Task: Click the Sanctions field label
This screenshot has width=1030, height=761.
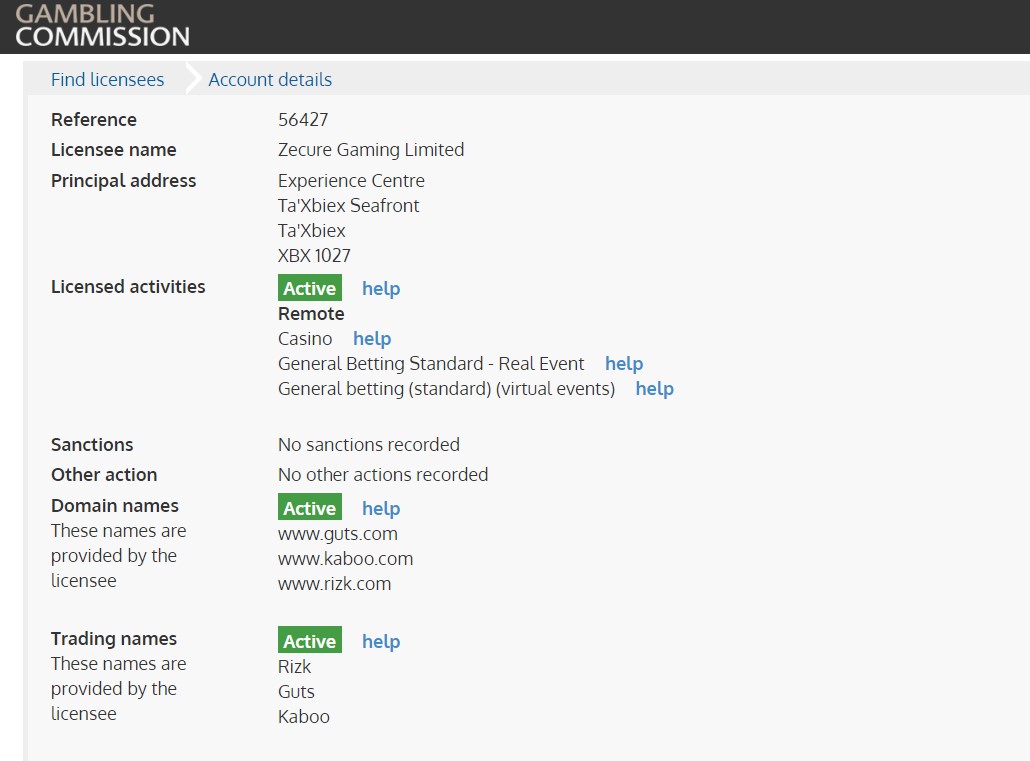Action: pyautogui.click(x=92, y=445)
